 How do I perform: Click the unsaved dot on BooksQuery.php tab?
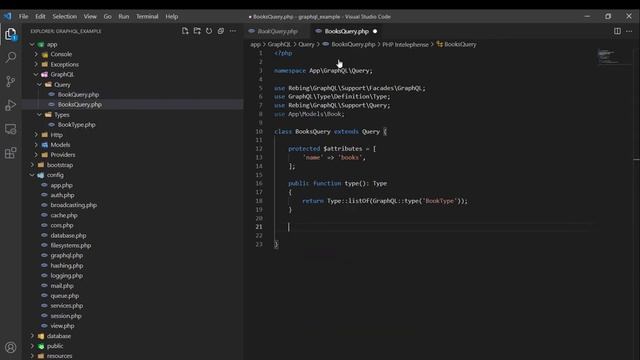pyautogui.click(x=375, y=31)
